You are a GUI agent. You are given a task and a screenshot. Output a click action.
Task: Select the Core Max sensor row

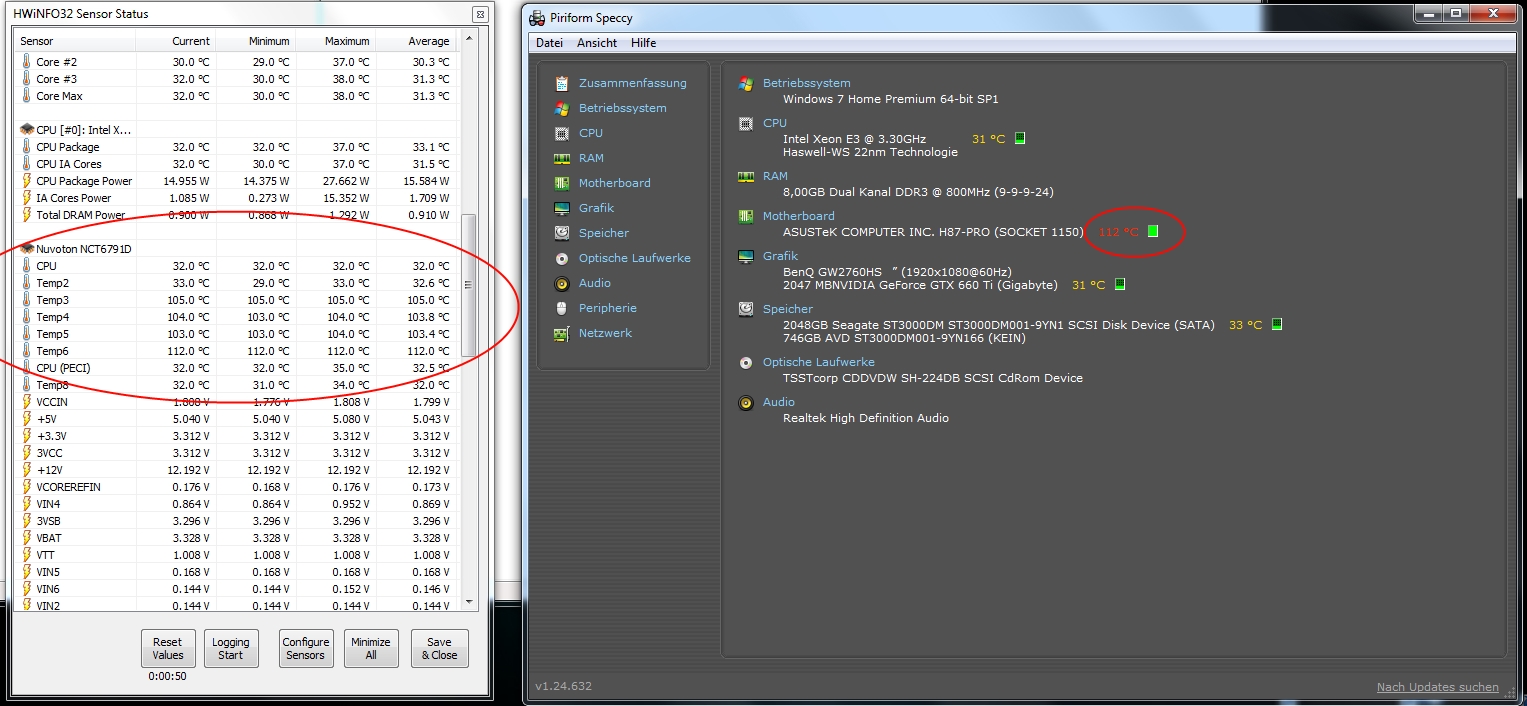pos(237,96)
